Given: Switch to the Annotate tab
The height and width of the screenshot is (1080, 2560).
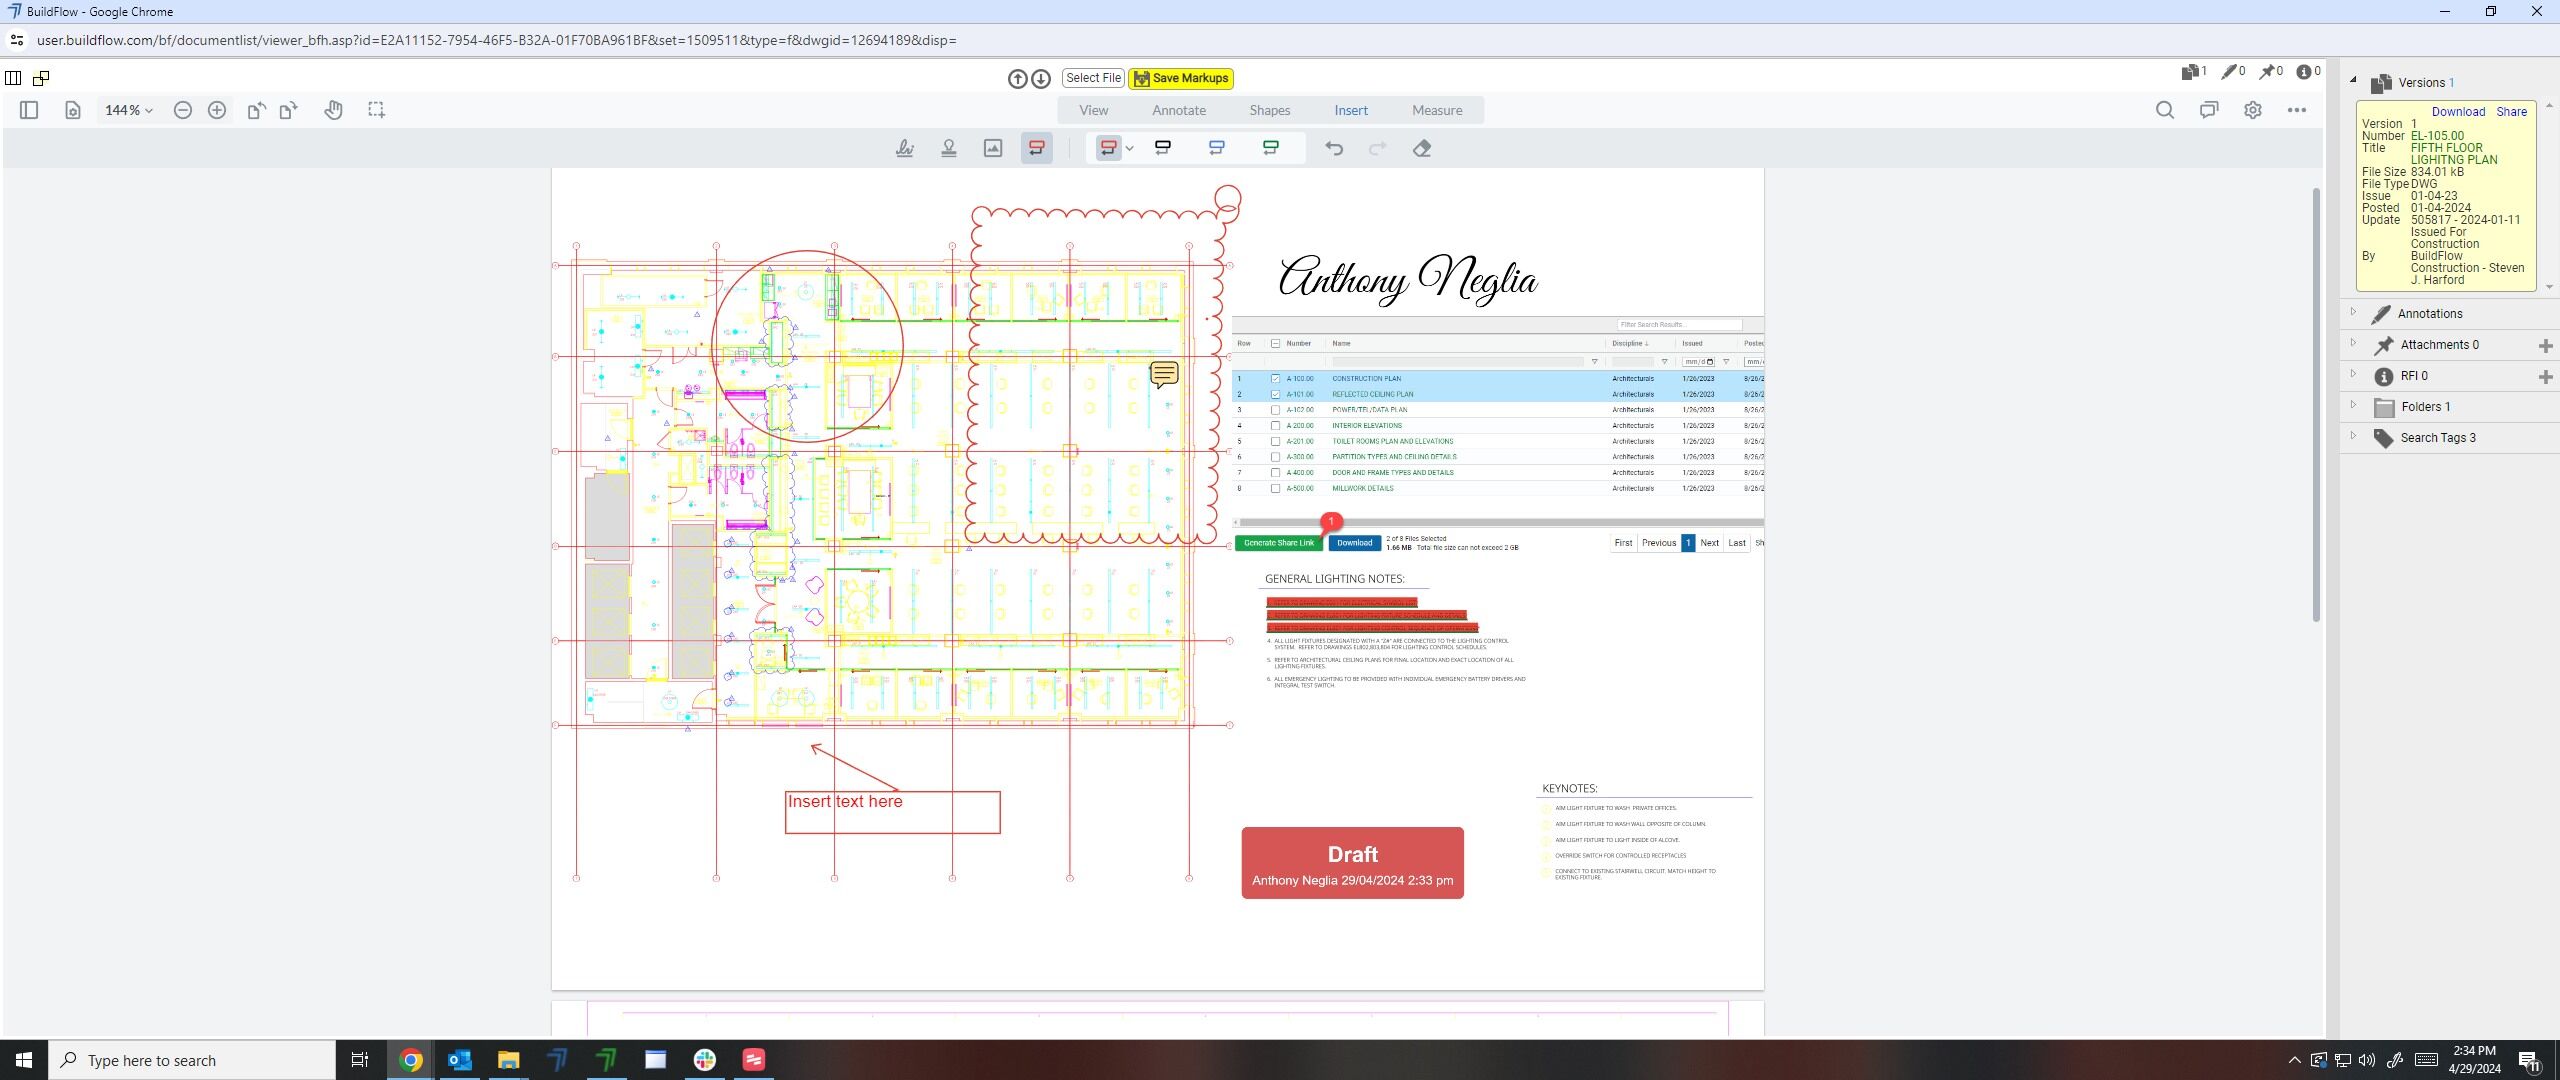Looking at the screenshot, I should 1179,110.
